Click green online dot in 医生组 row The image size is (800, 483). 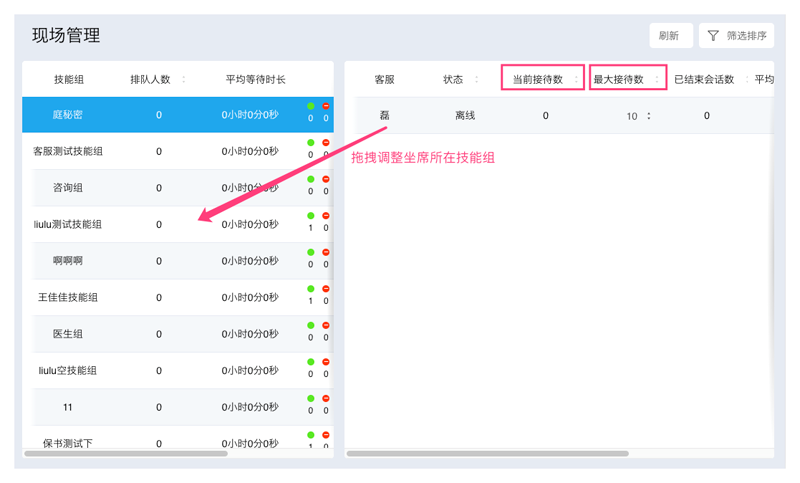pos(311,325)
